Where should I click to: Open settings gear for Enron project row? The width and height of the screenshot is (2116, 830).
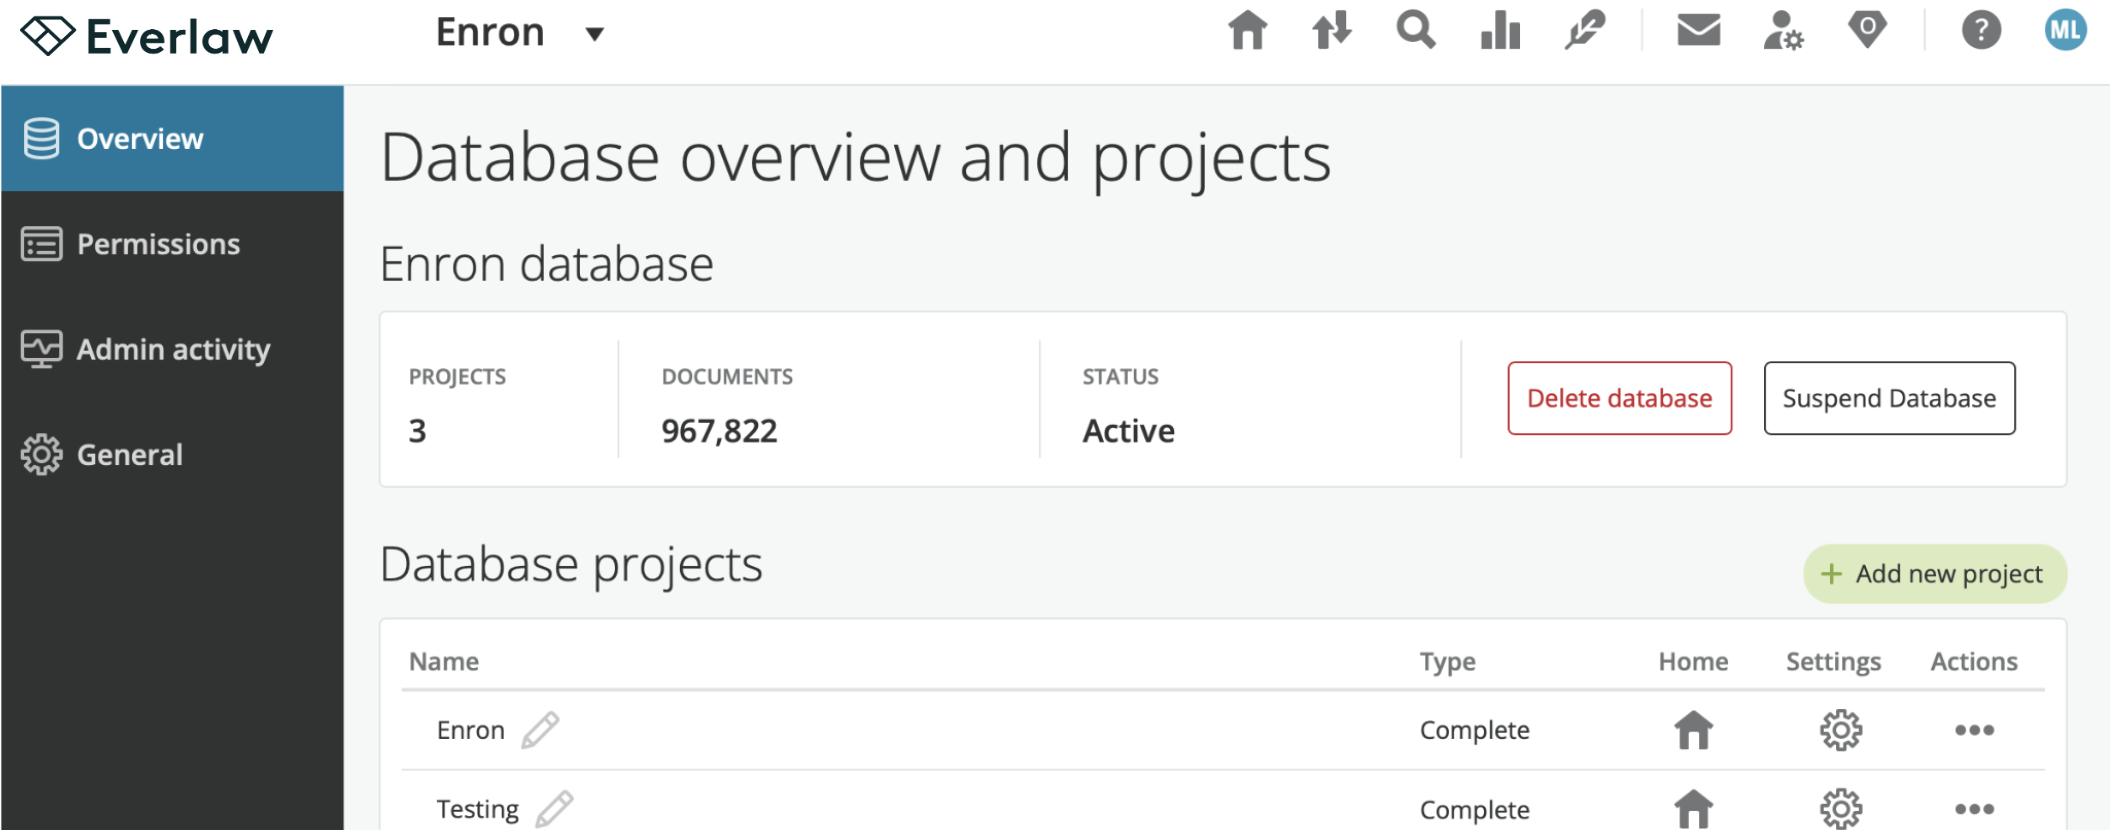coord(1840,730)
